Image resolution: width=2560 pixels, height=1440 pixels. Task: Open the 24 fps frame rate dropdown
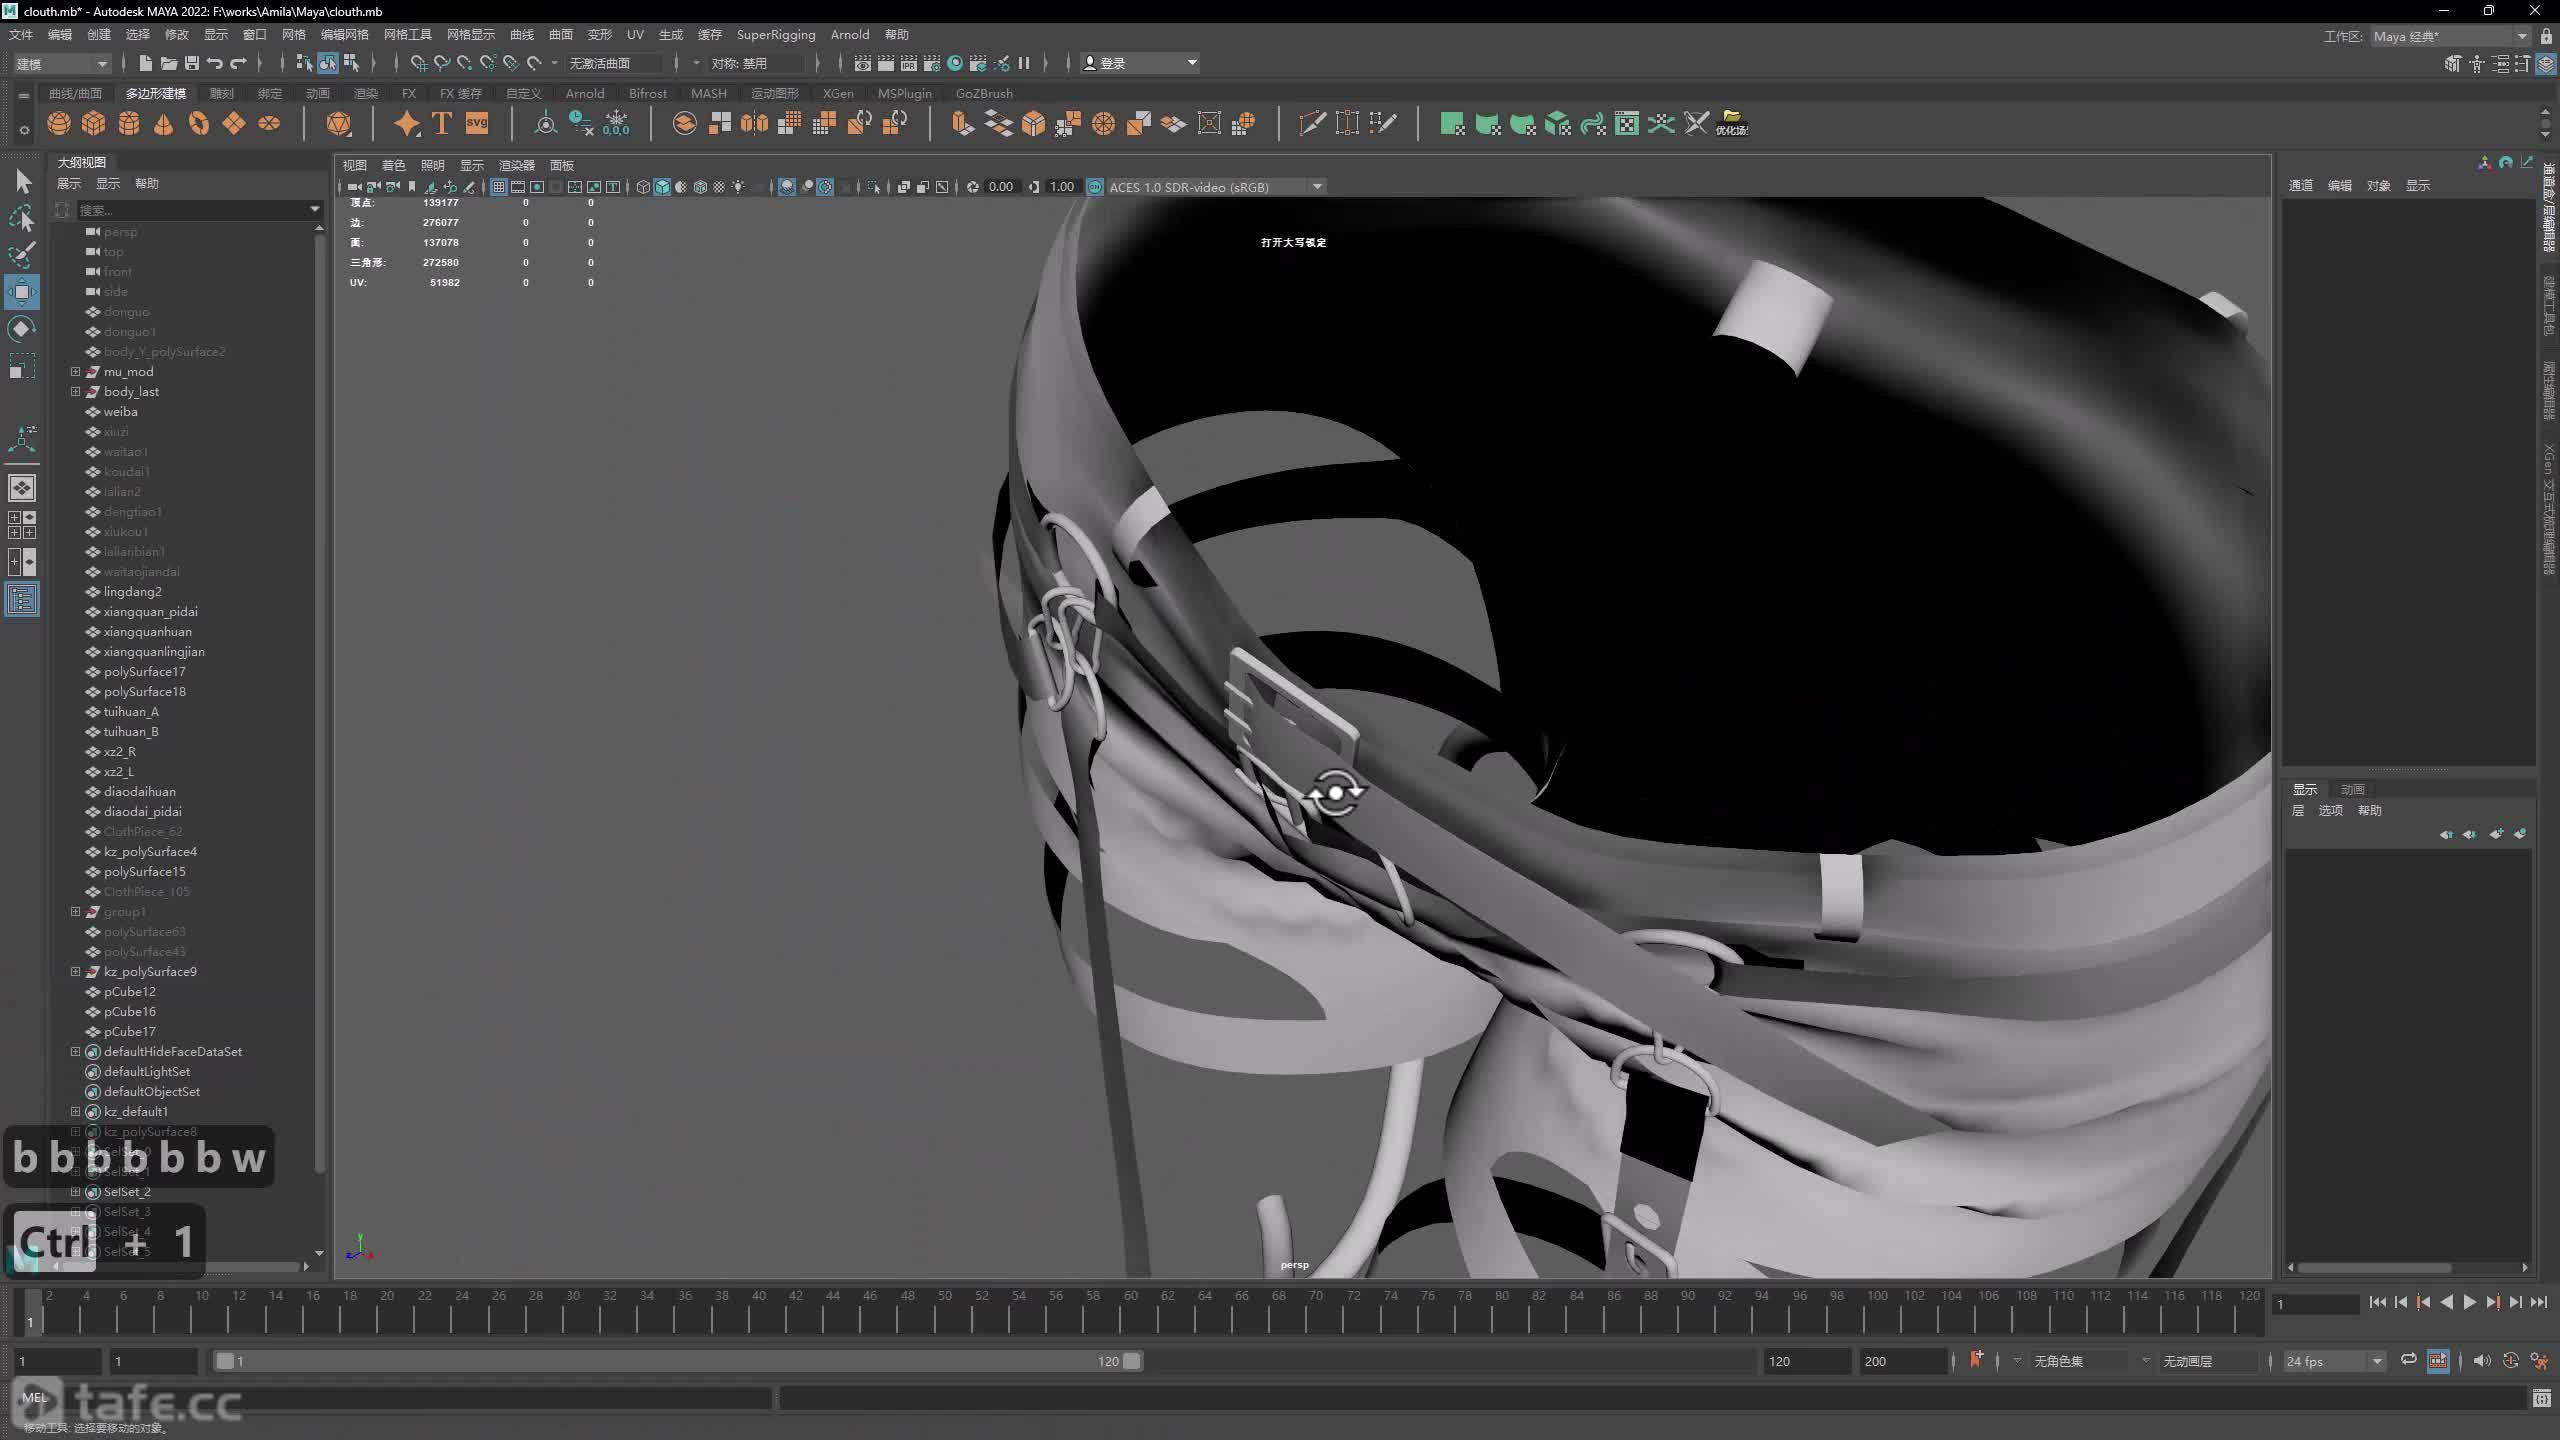2334,1361
